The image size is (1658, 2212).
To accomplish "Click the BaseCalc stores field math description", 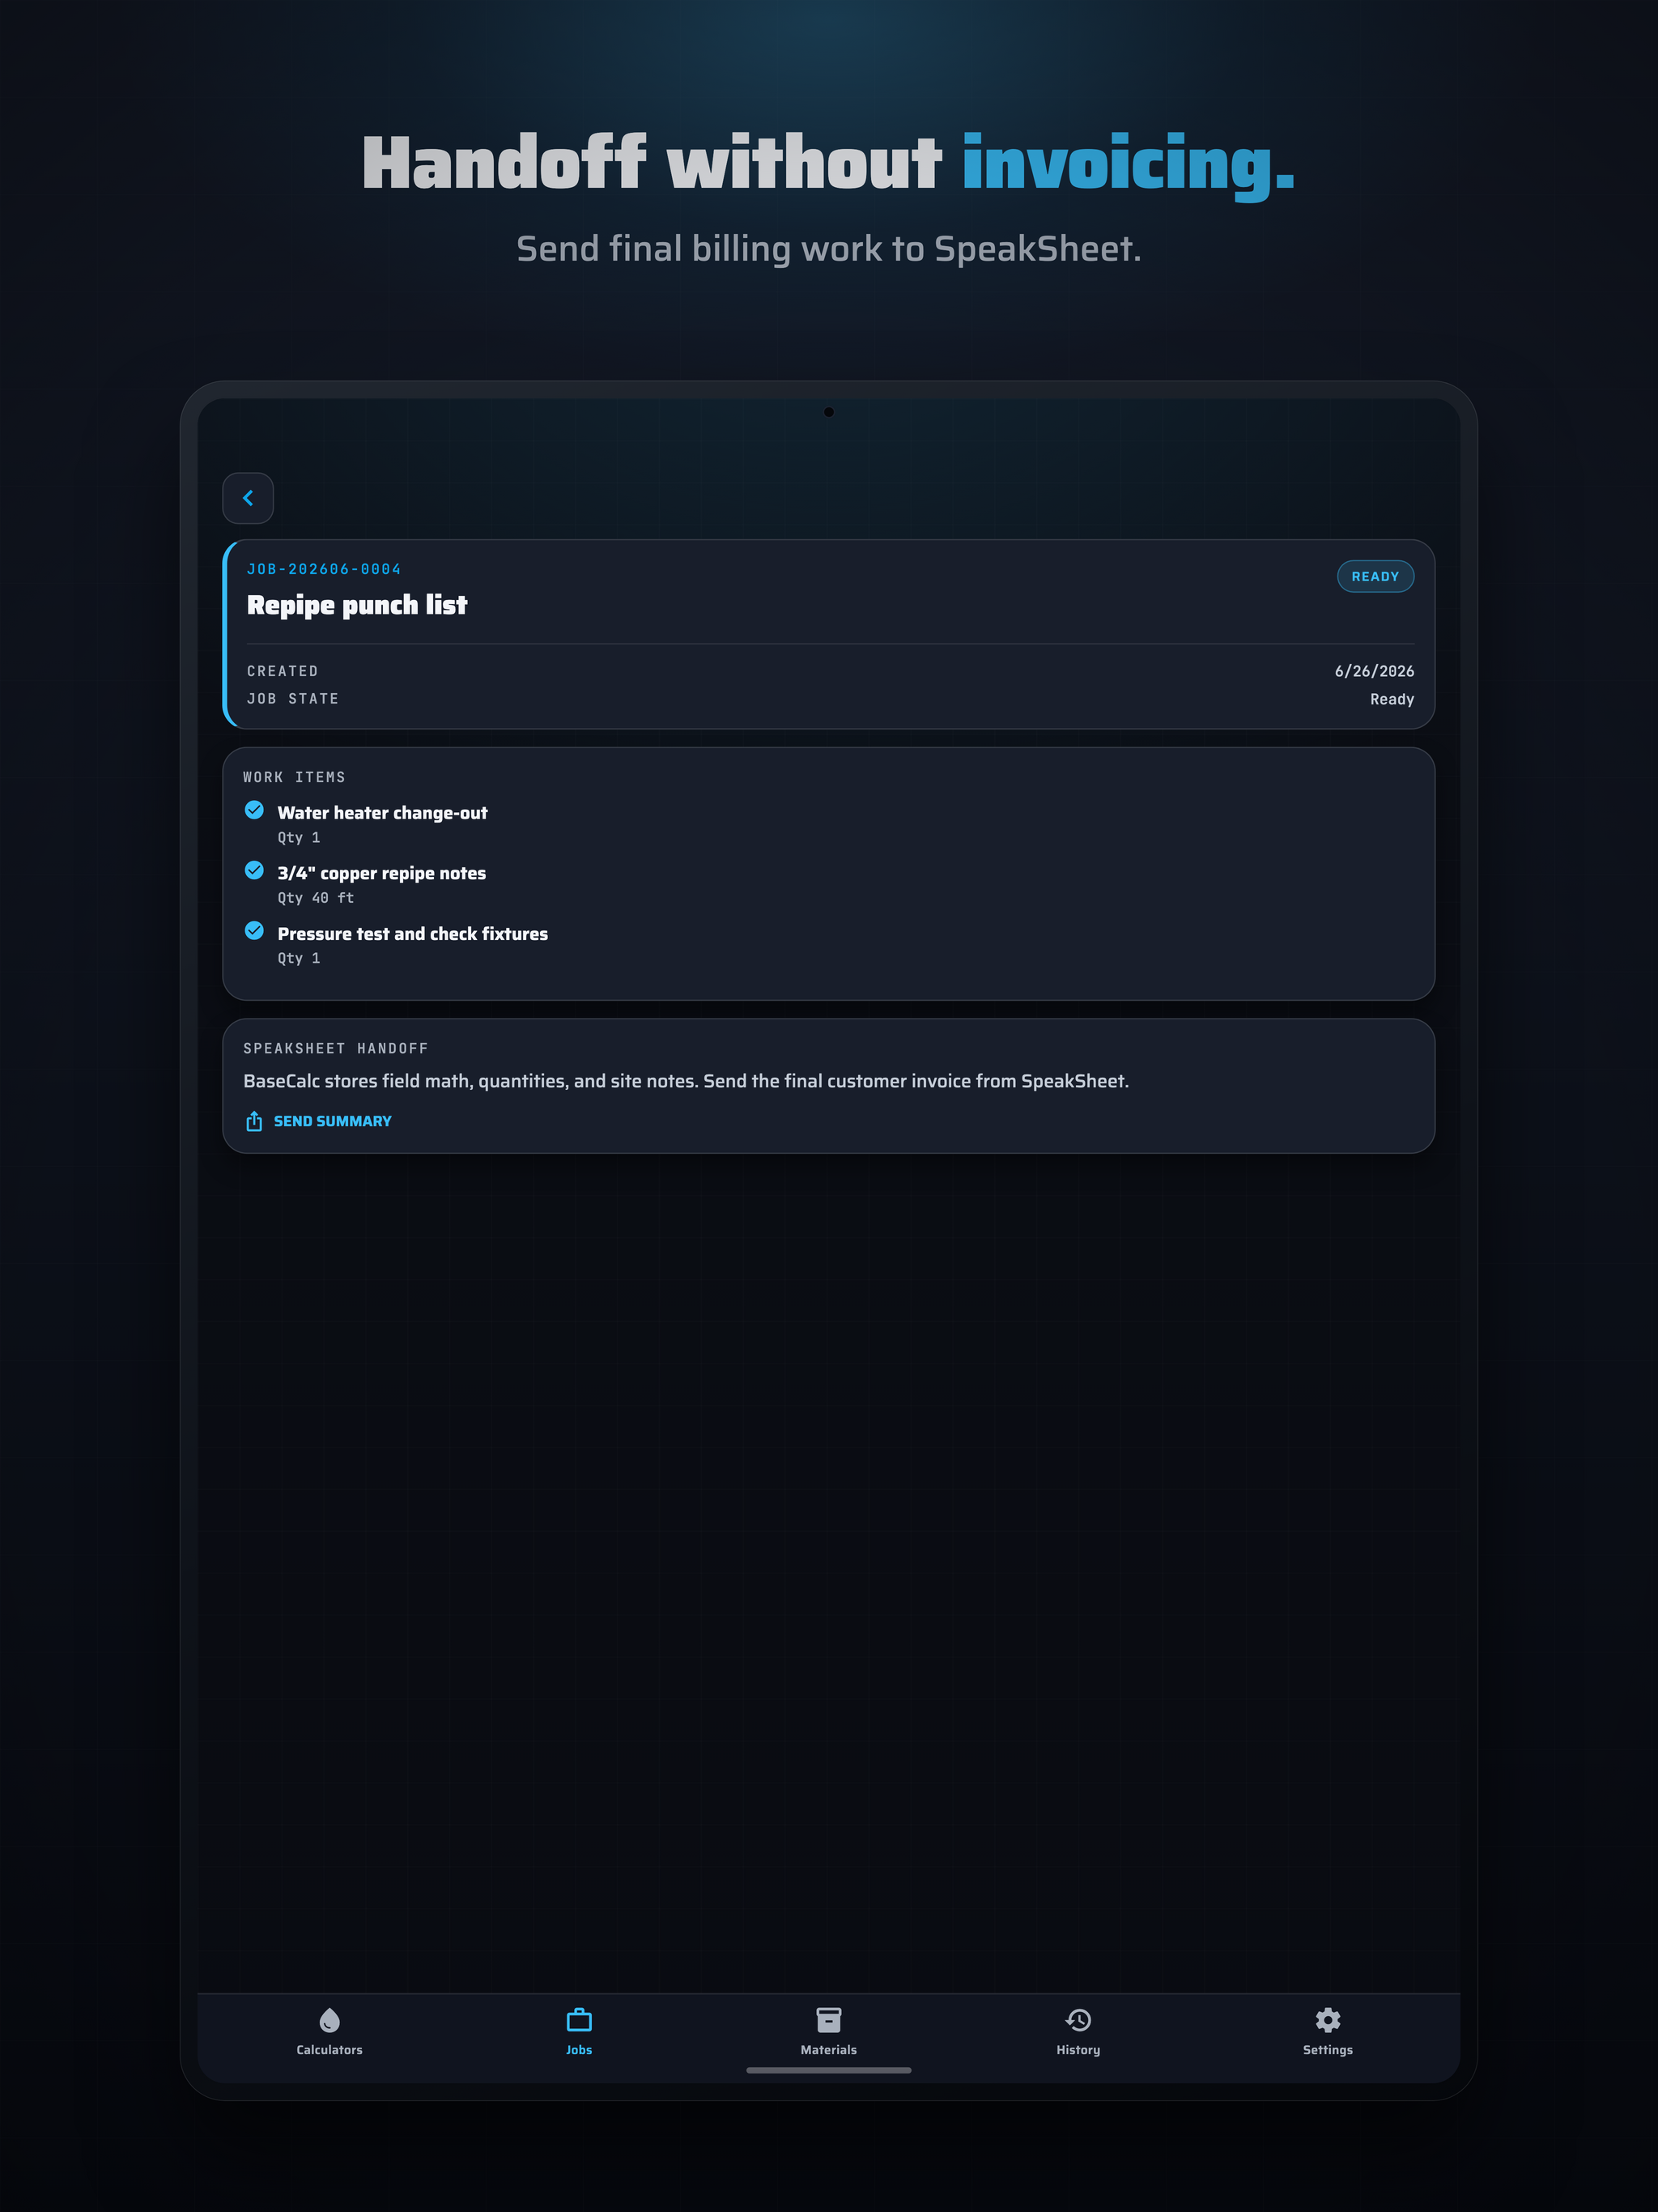I will click(686, 1081).
